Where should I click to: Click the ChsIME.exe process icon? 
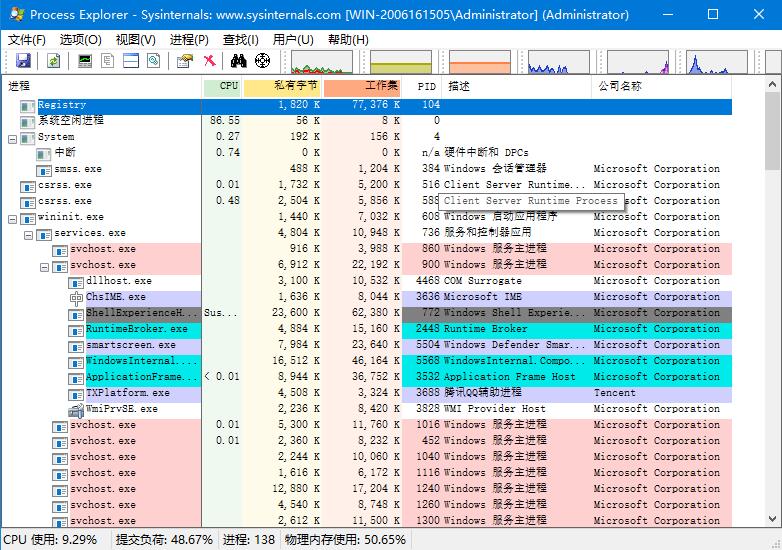point(76,298)
